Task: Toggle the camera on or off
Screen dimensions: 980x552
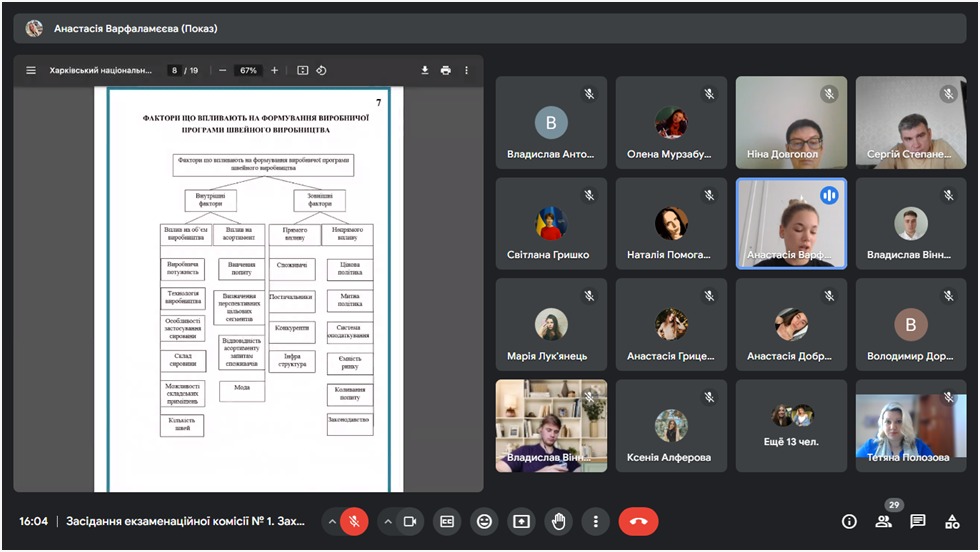Action: click(x=409, y=521)
